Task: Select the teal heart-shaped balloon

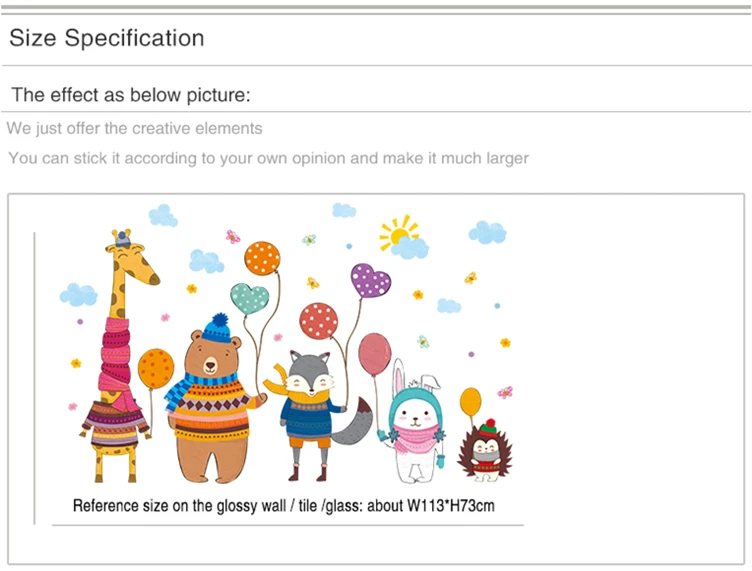Action: (x=249, y=298)
